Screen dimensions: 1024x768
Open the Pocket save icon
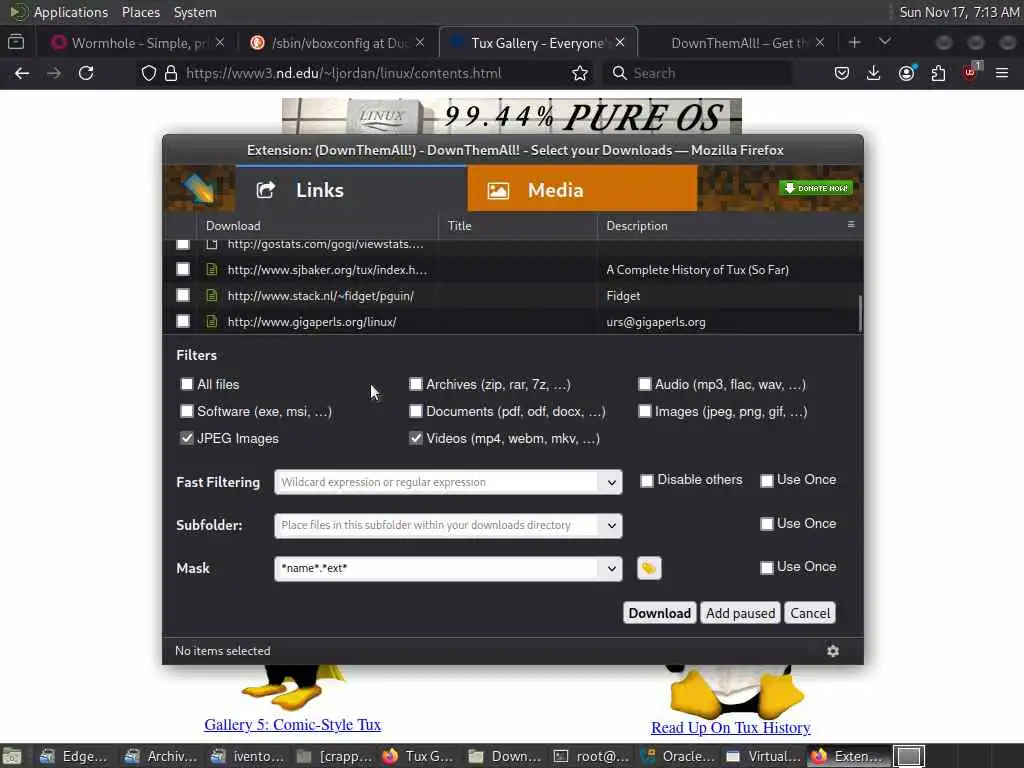(x=841, y=73)
